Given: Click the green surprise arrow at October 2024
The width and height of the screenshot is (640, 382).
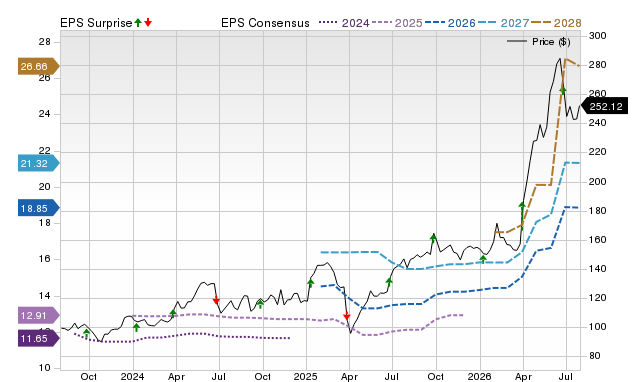Looking at the screenshot, I should click(260, 304).
